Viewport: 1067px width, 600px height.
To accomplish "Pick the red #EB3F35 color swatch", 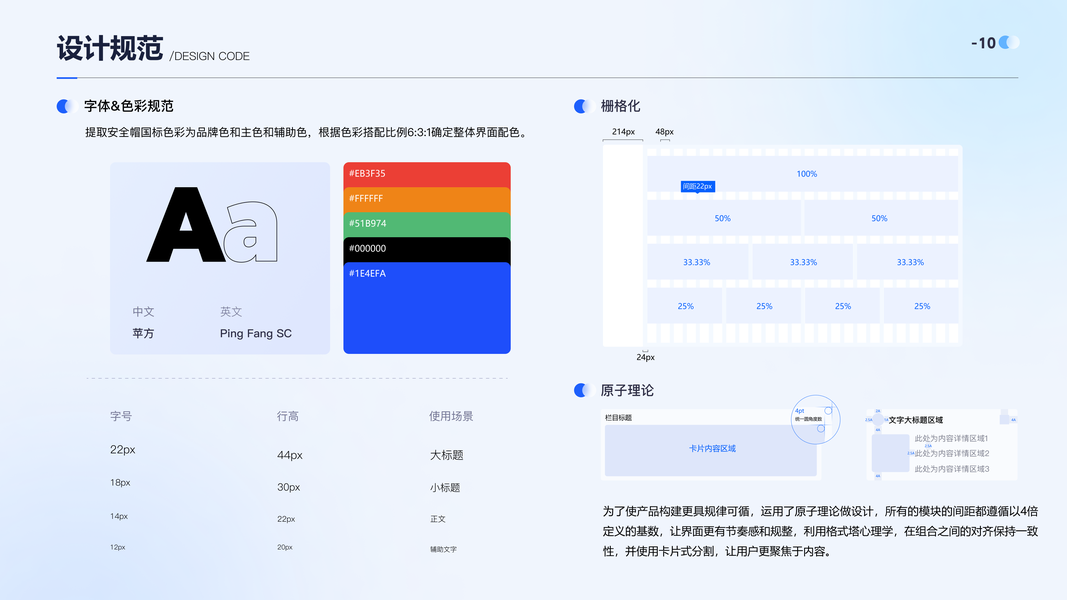I will 427,174.
